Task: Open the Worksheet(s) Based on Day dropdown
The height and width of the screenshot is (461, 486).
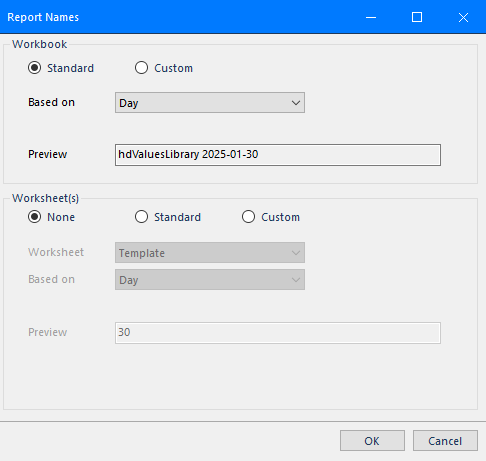Action: click(x=210, y=280)
